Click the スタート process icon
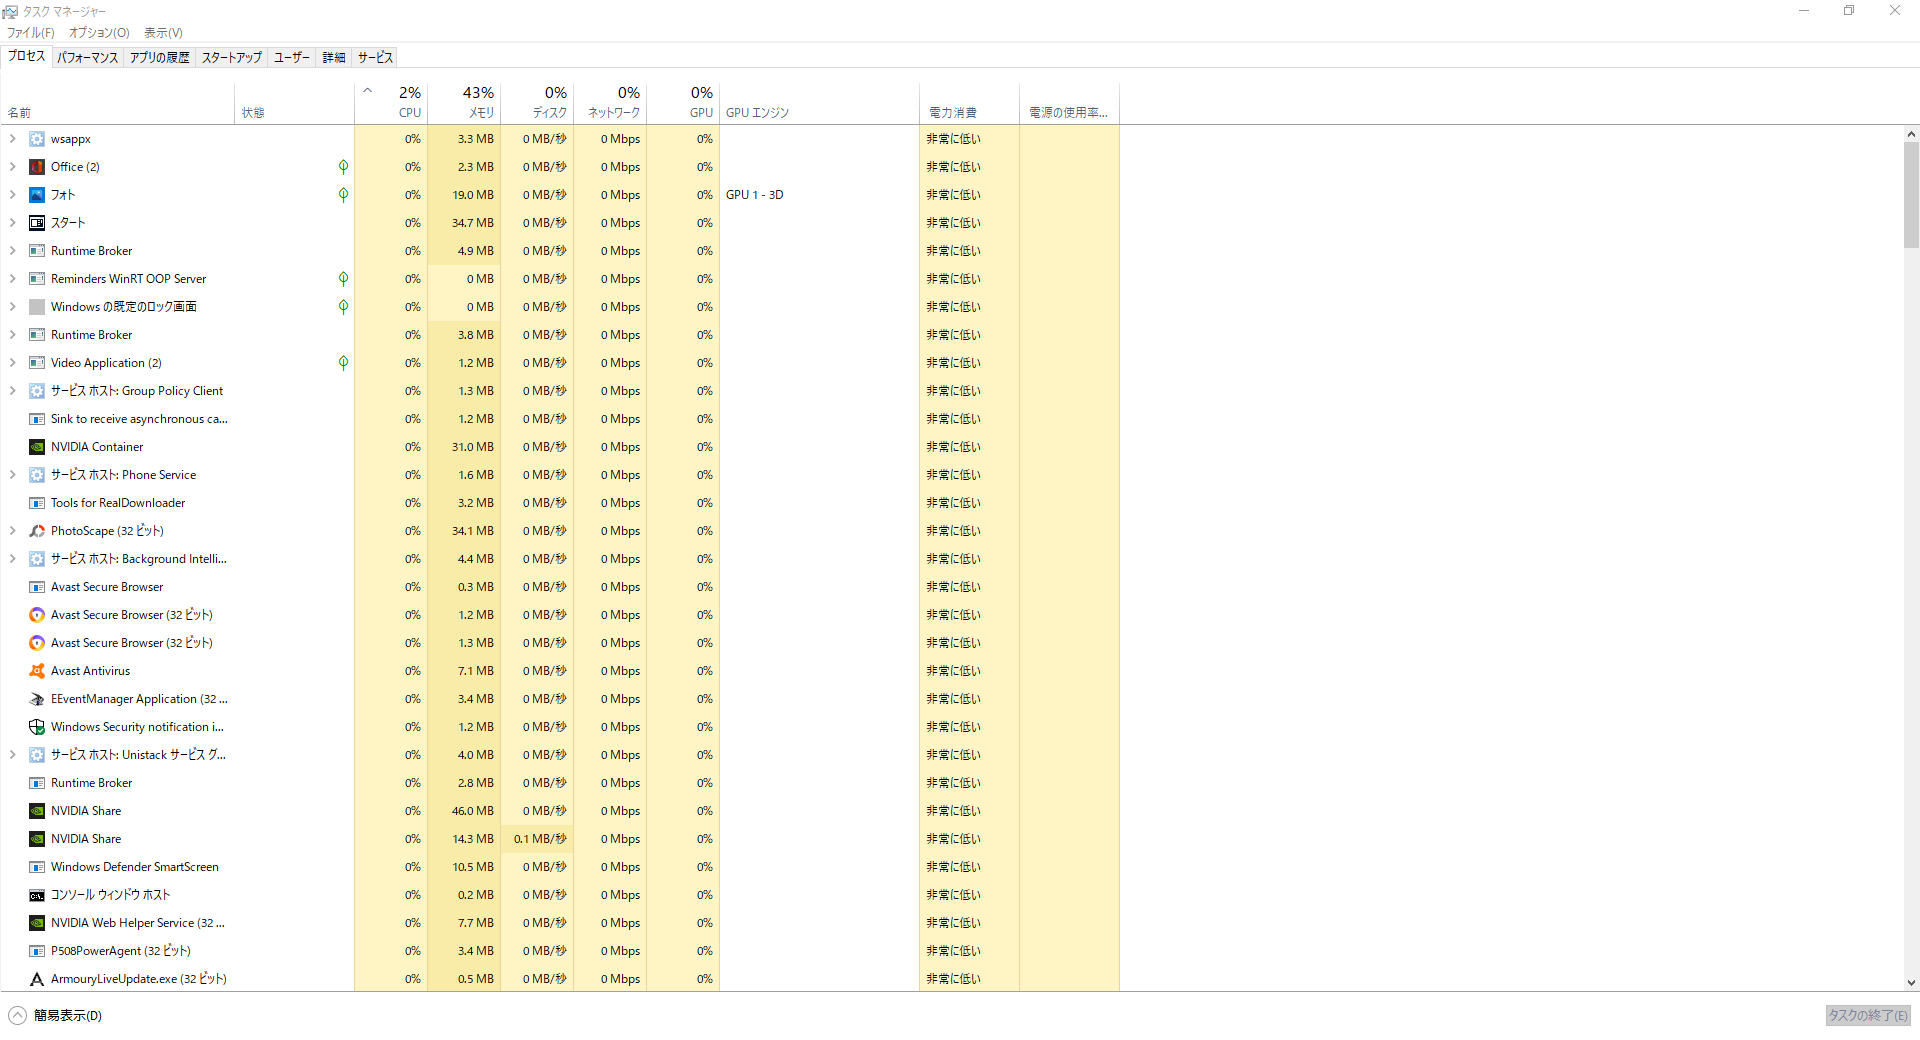1920x1040 pixels. click(x=37, y=223)
